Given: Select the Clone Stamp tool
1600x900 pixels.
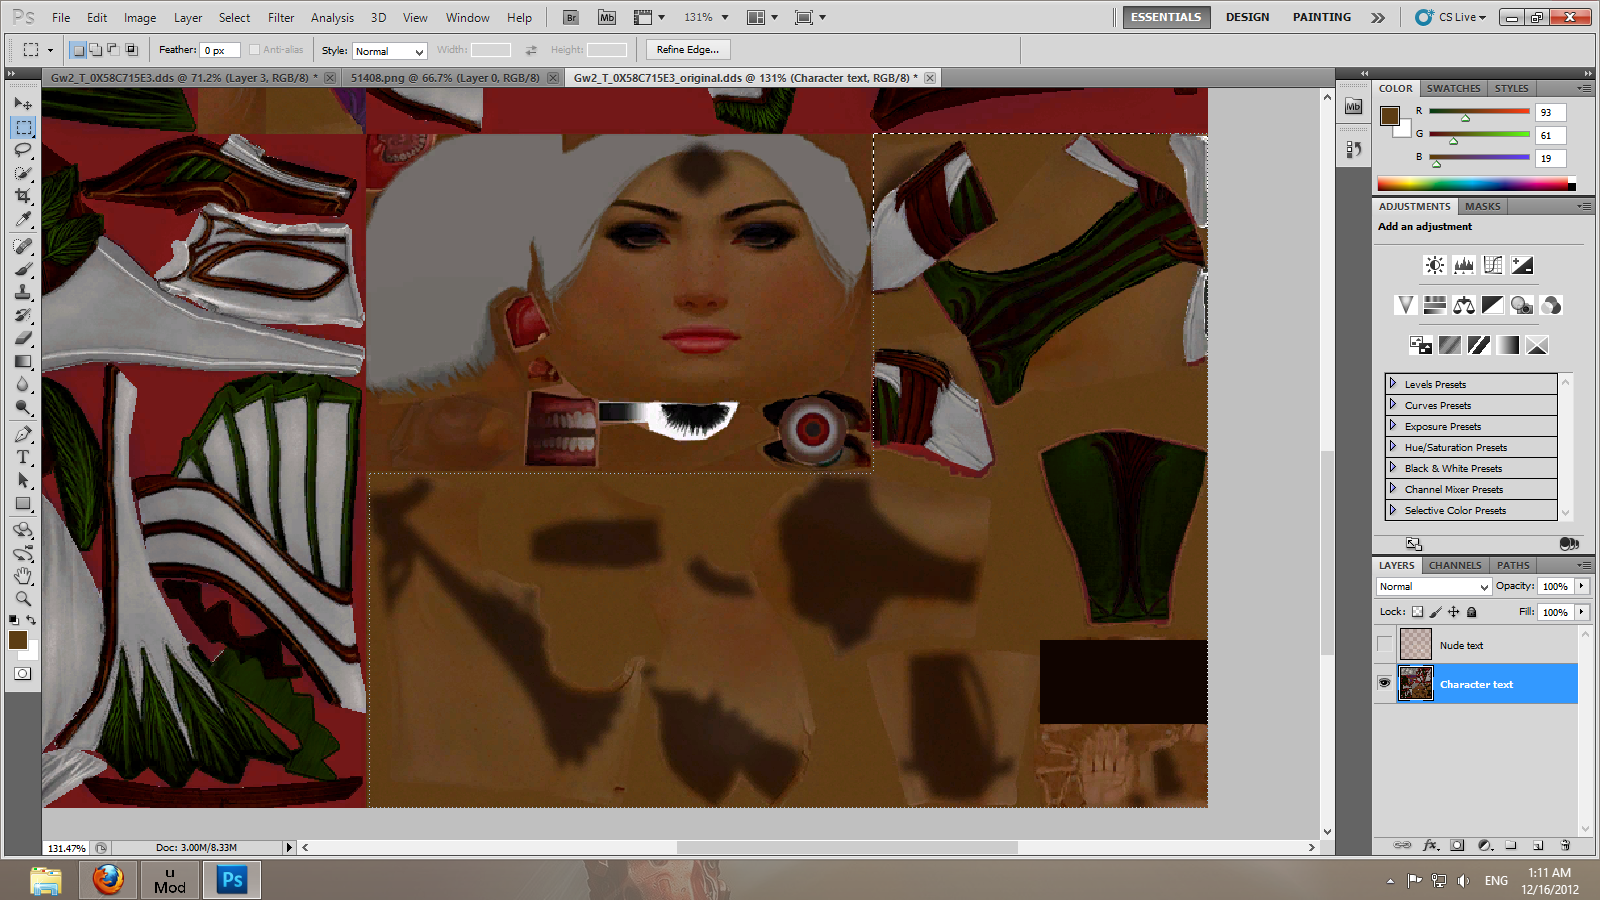Looking at the screenshot, I should tap(23, 292).
